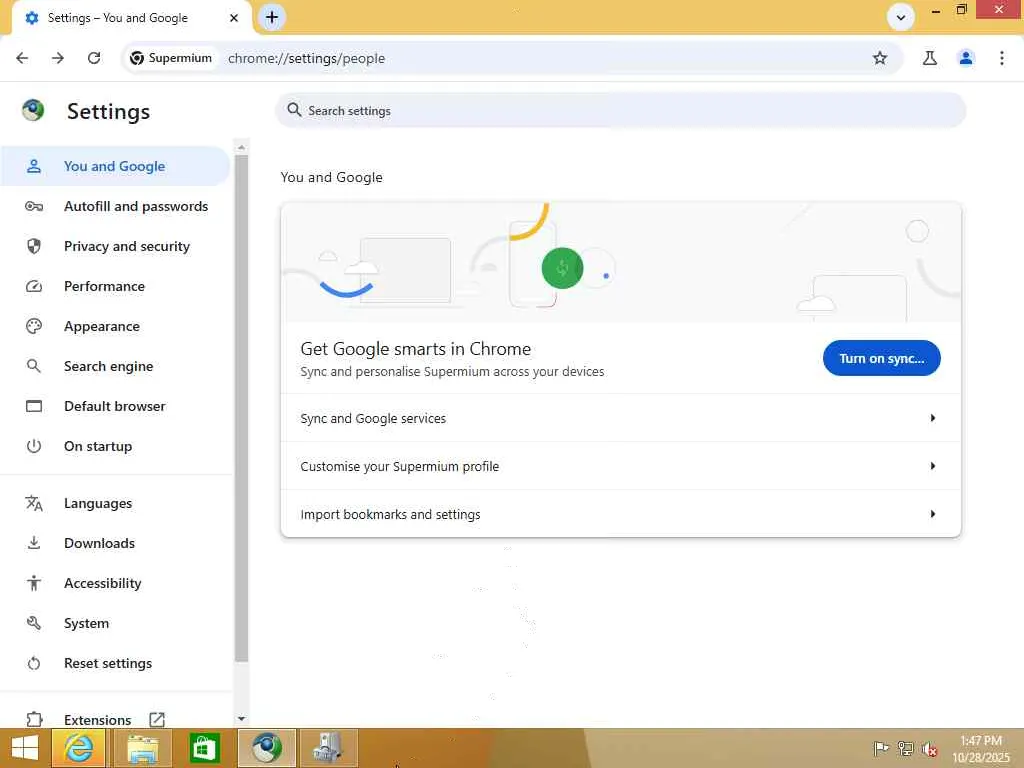Click the Accessibility person icon
This screenshot has height=768, width=1024.
point(34,583)
